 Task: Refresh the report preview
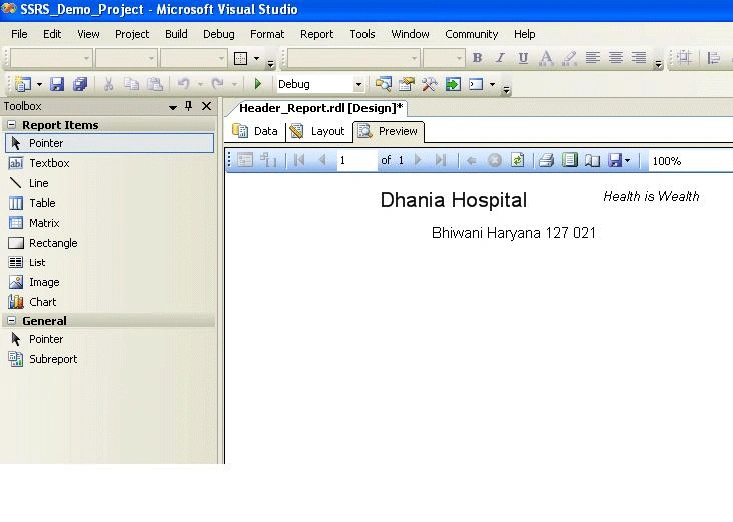click(x=517, y=160)
